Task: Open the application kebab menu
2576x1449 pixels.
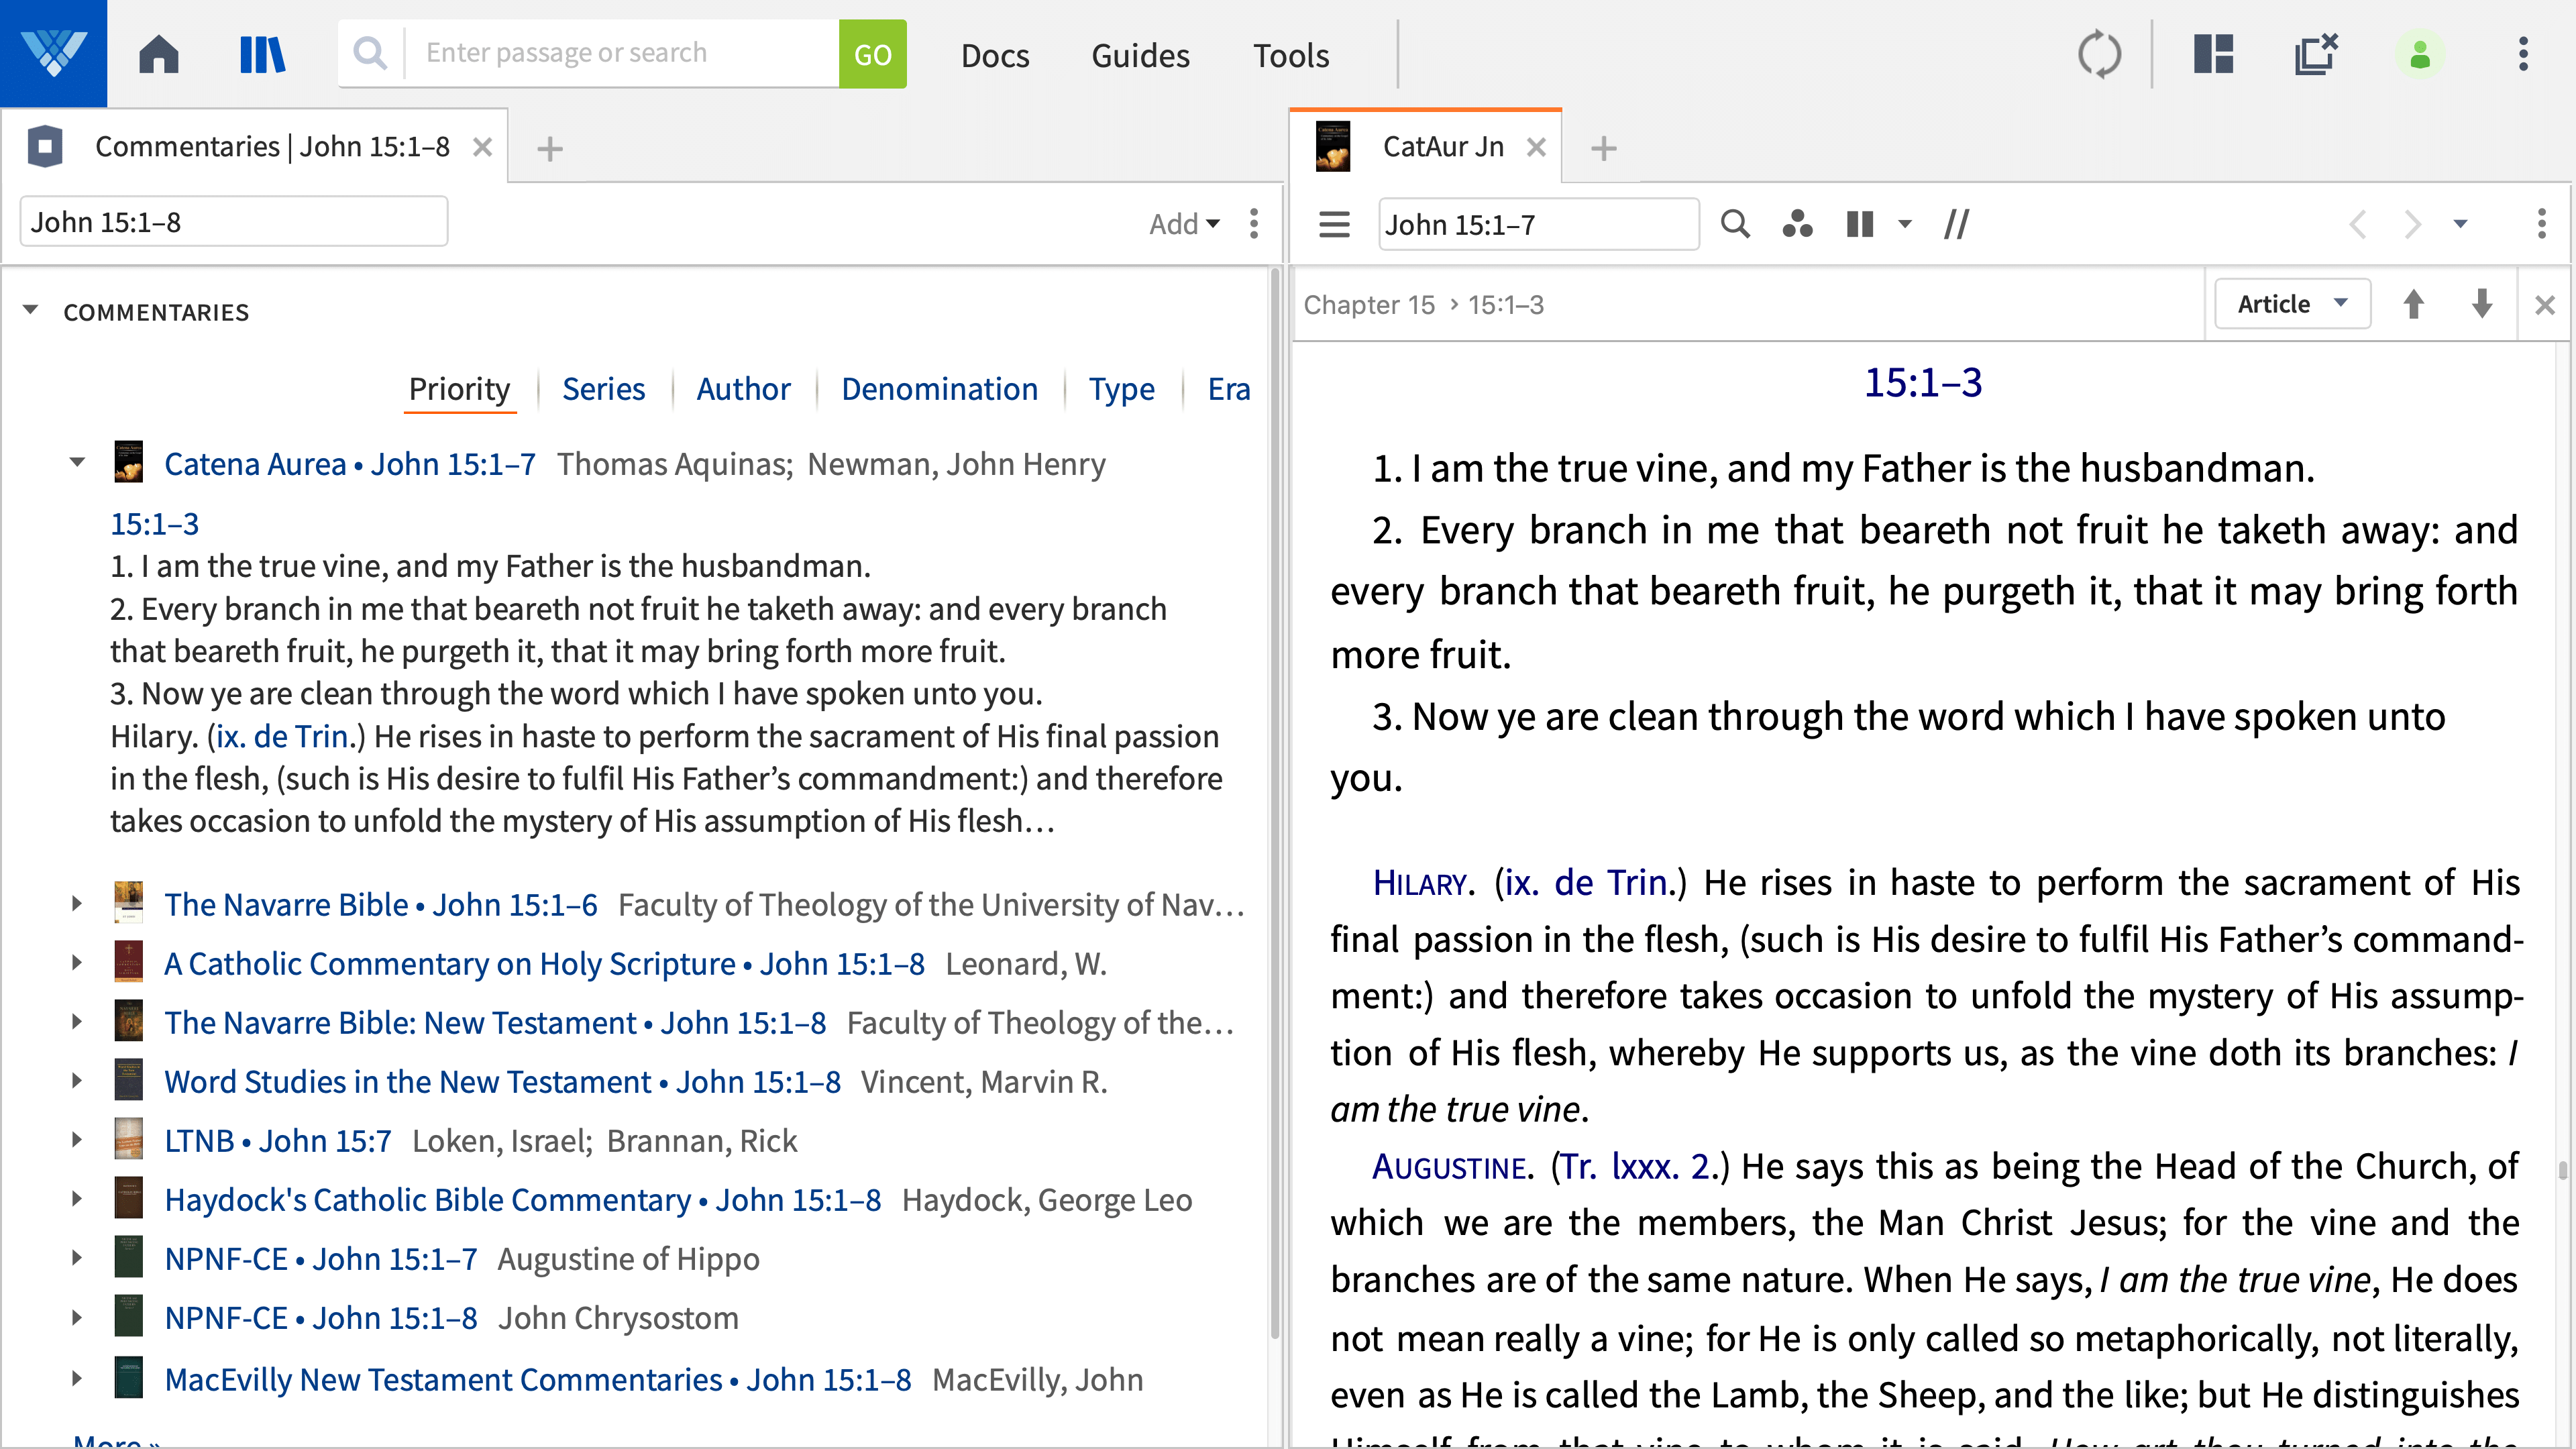Action: pos(2523,54)
